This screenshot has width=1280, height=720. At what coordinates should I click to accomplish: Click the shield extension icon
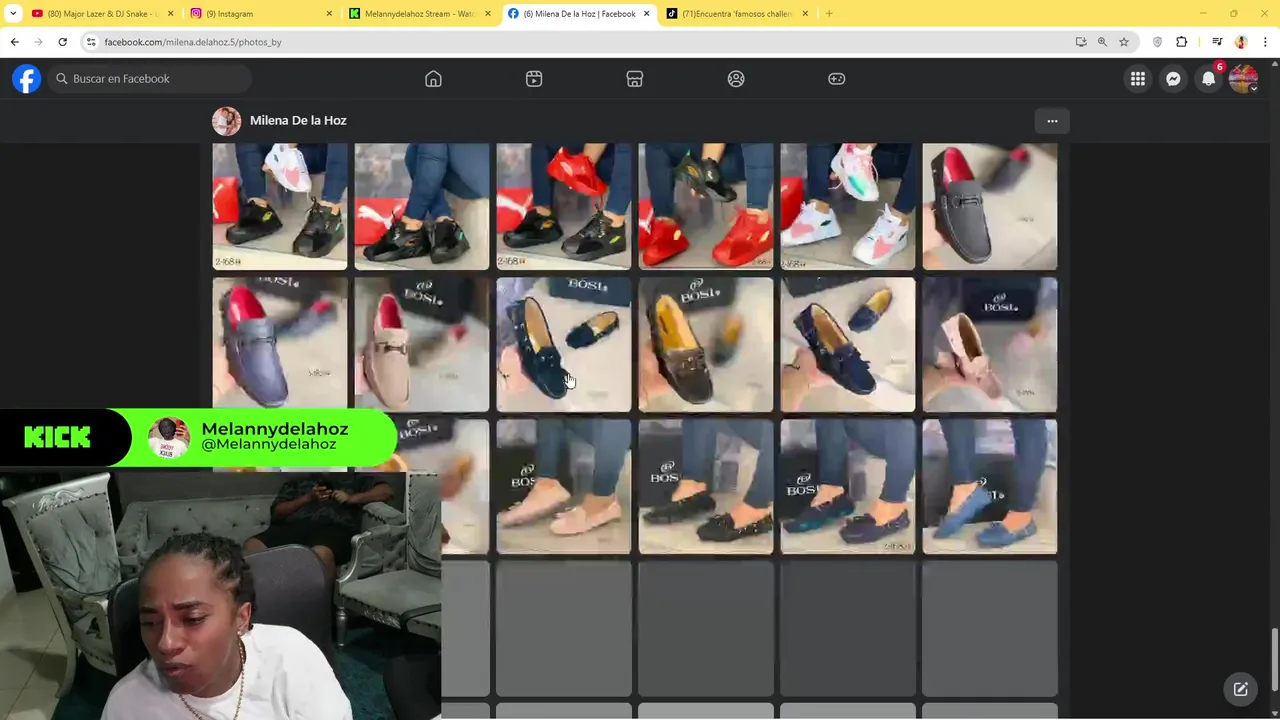coord(1157,42)
